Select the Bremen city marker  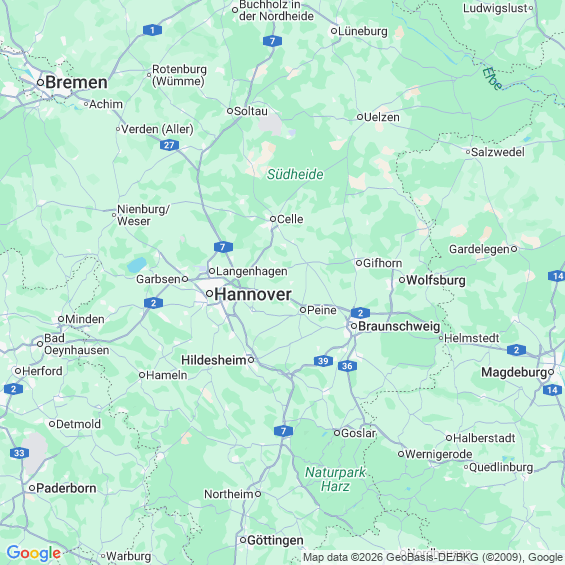click(40, 83)
